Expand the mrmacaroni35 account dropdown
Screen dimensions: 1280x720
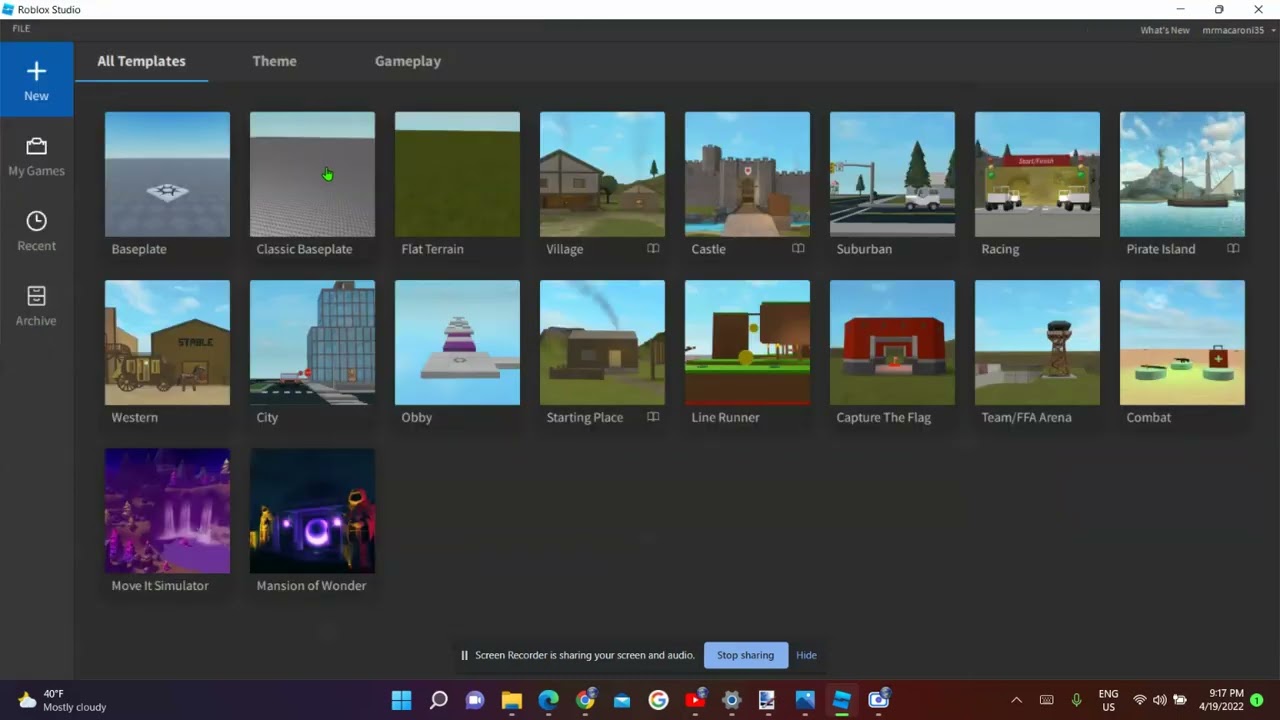click(1238, 30)
